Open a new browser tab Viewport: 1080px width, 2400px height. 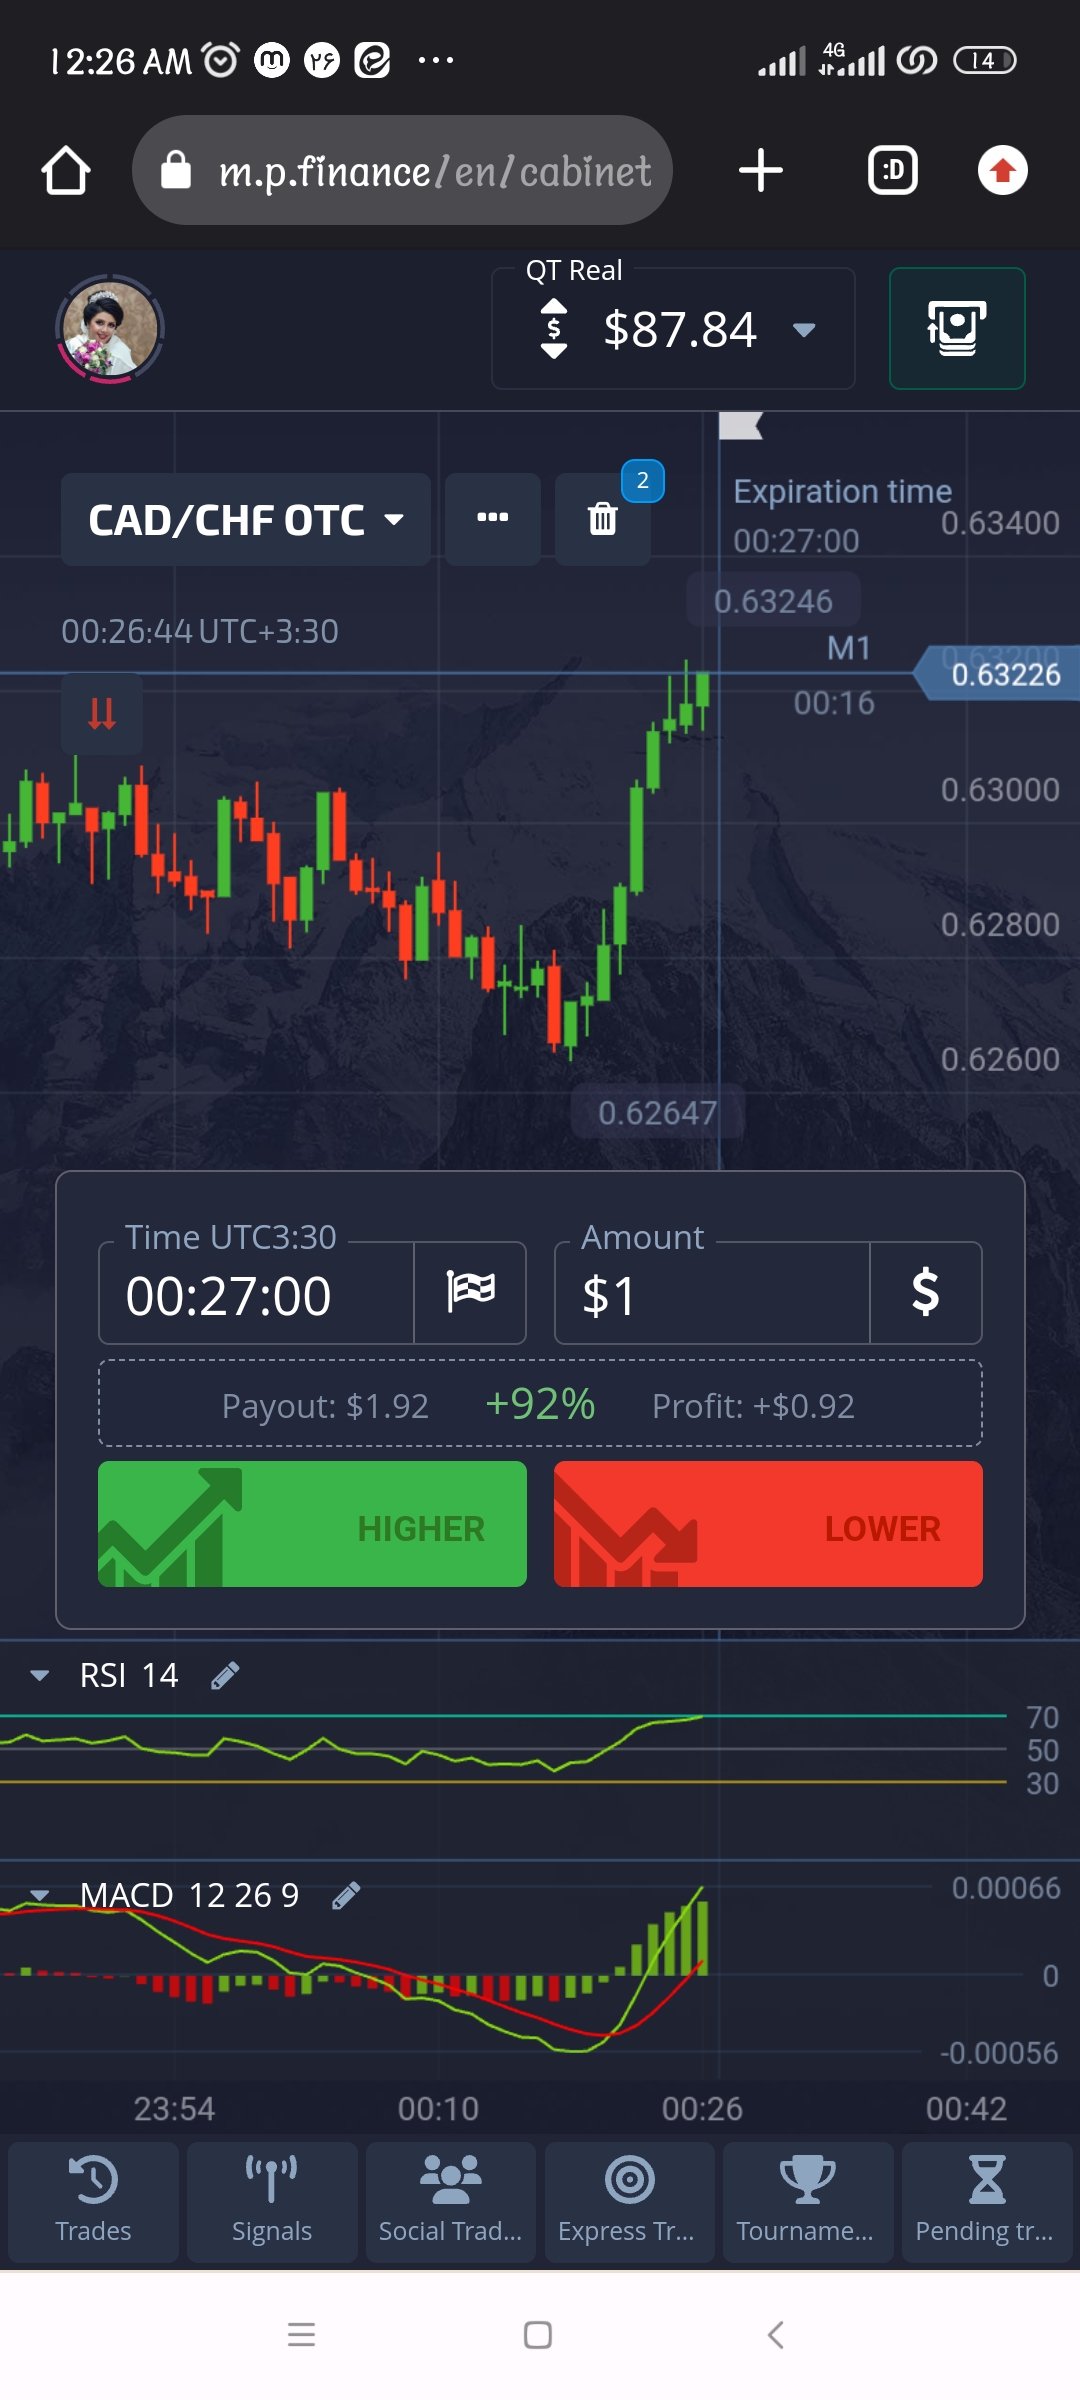[760, 171]
